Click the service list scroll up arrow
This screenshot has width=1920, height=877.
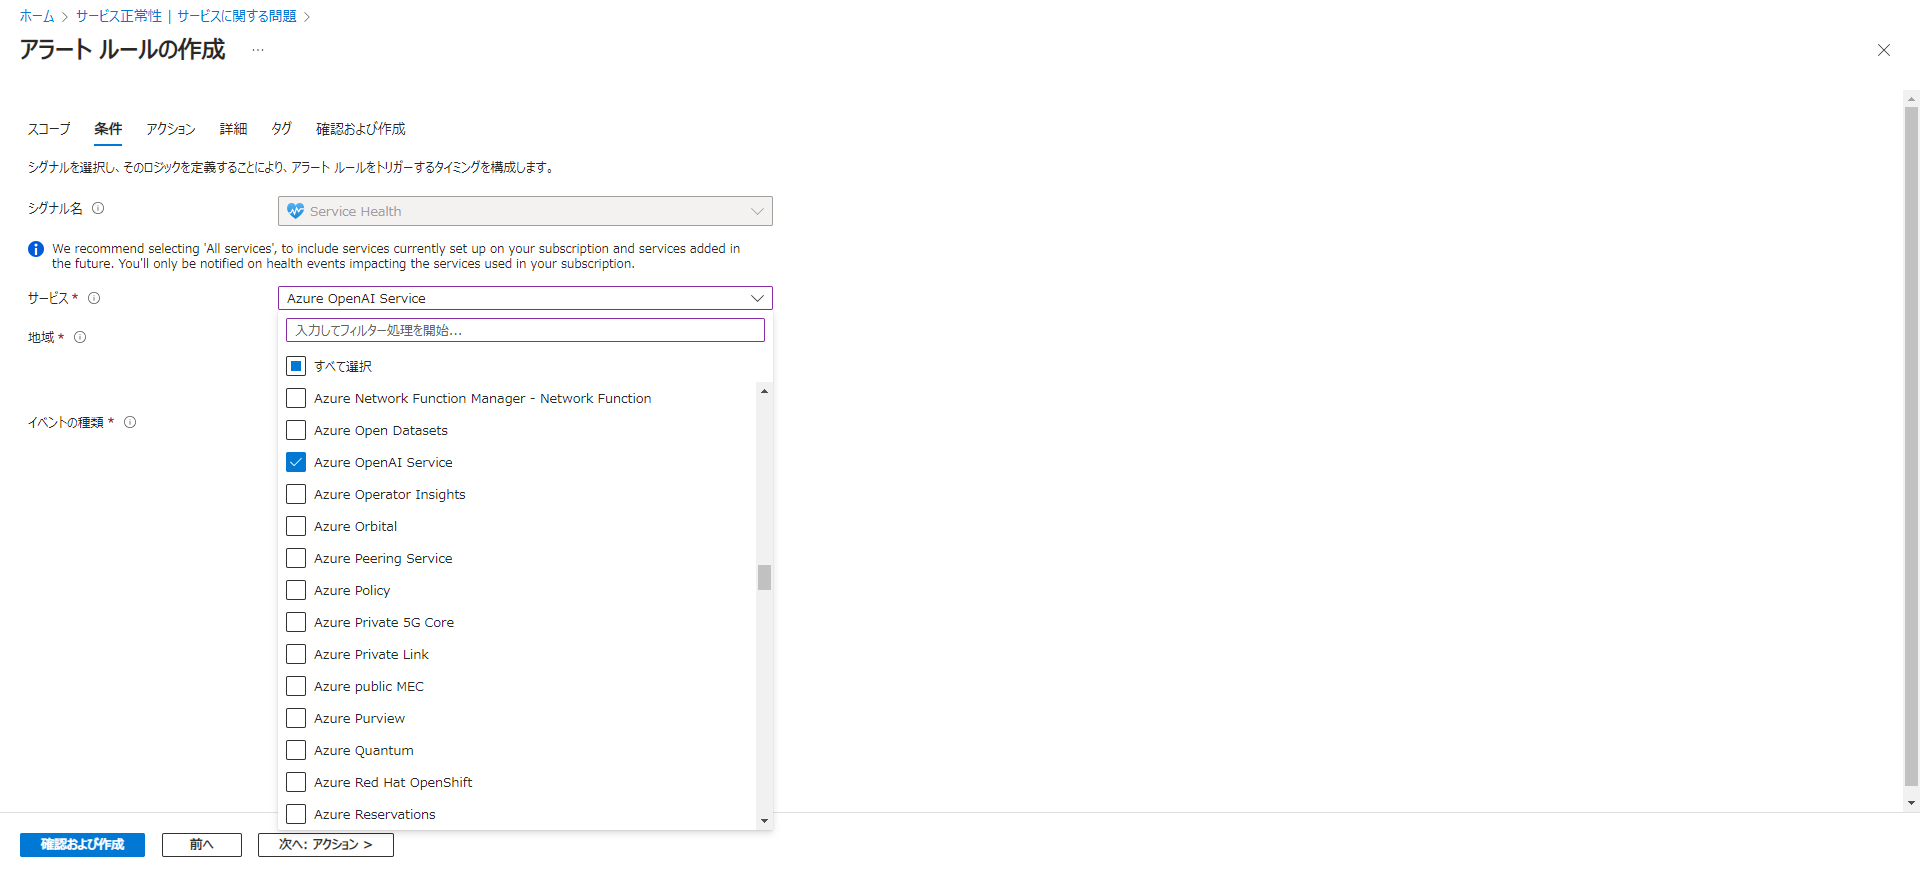(x=764, y=391)
